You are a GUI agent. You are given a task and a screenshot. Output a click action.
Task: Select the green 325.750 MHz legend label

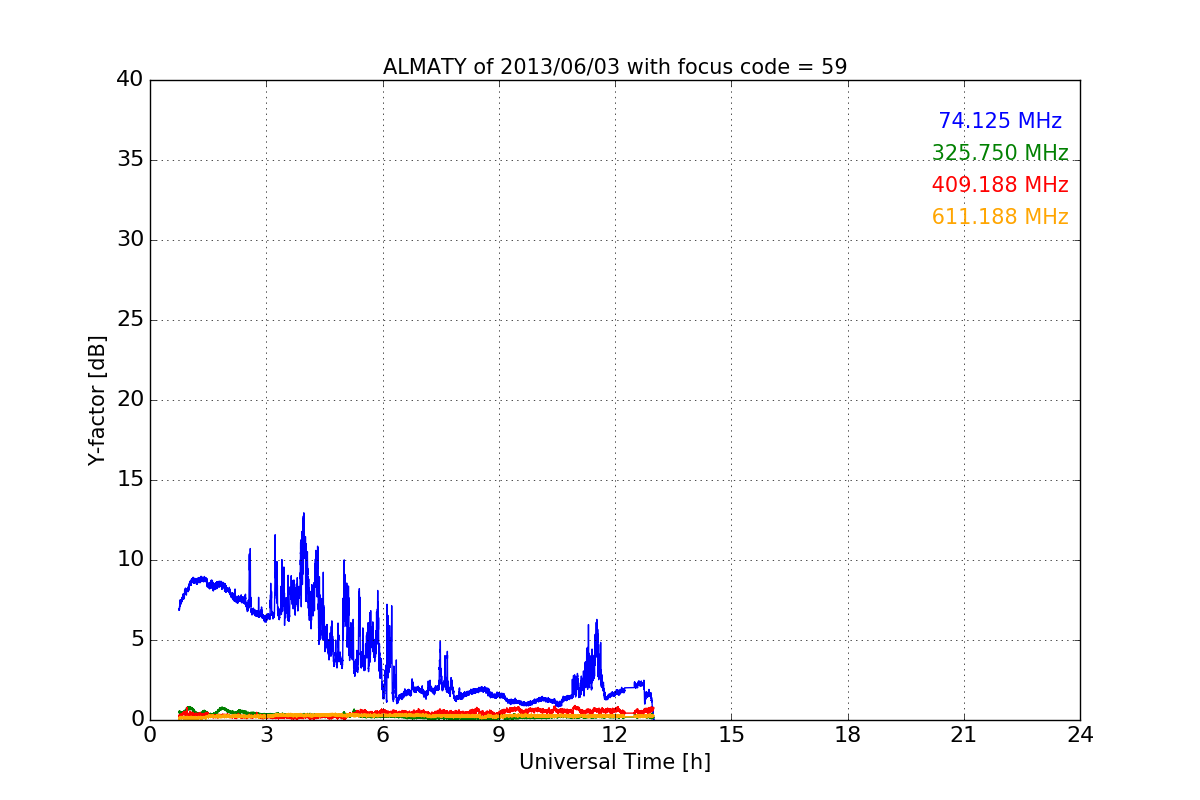coord(1000,153)
